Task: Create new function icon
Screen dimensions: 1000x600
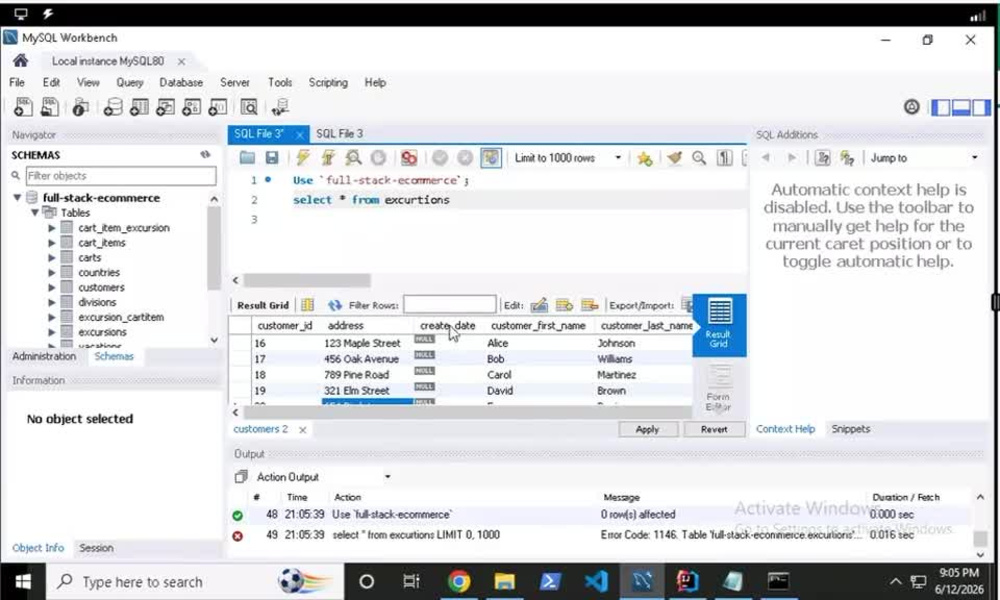Action: click(x=217, y=107)
